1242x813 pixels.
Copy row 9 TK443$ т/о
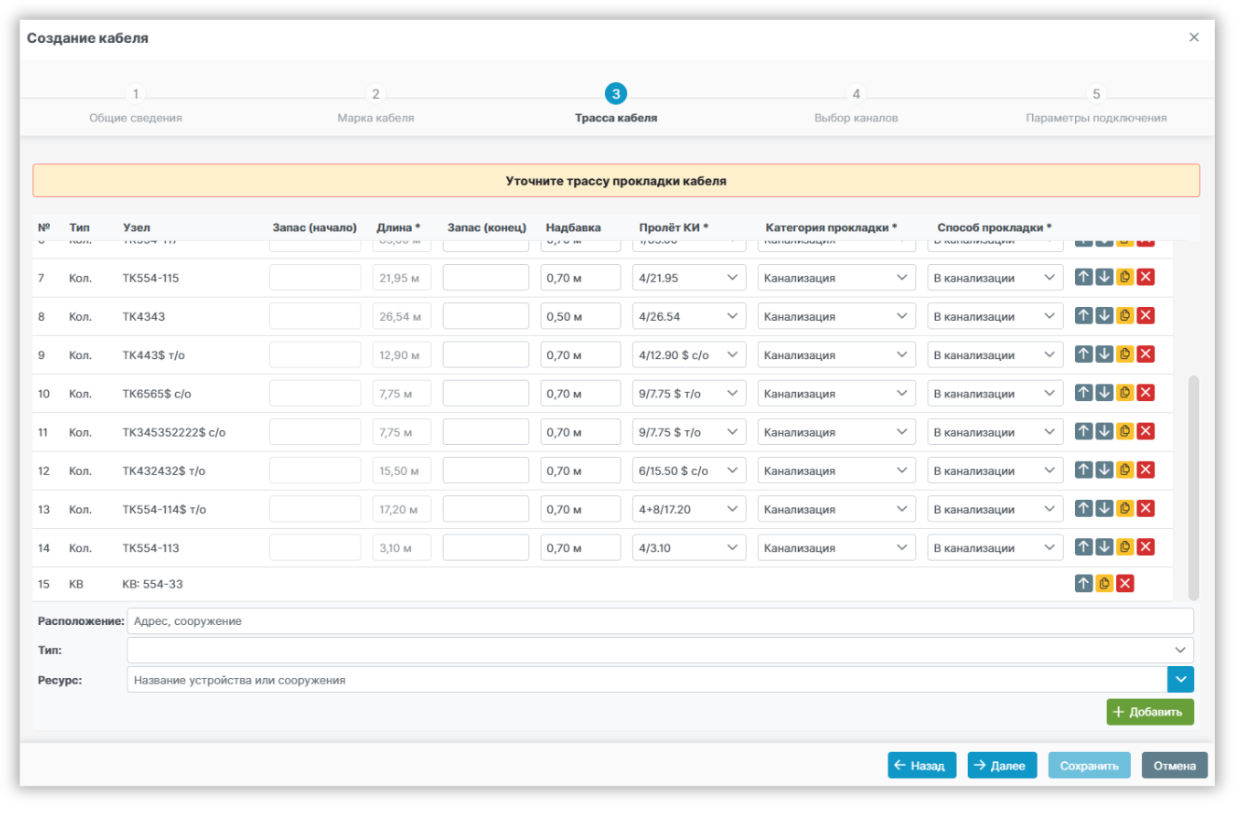point(1125,355)
